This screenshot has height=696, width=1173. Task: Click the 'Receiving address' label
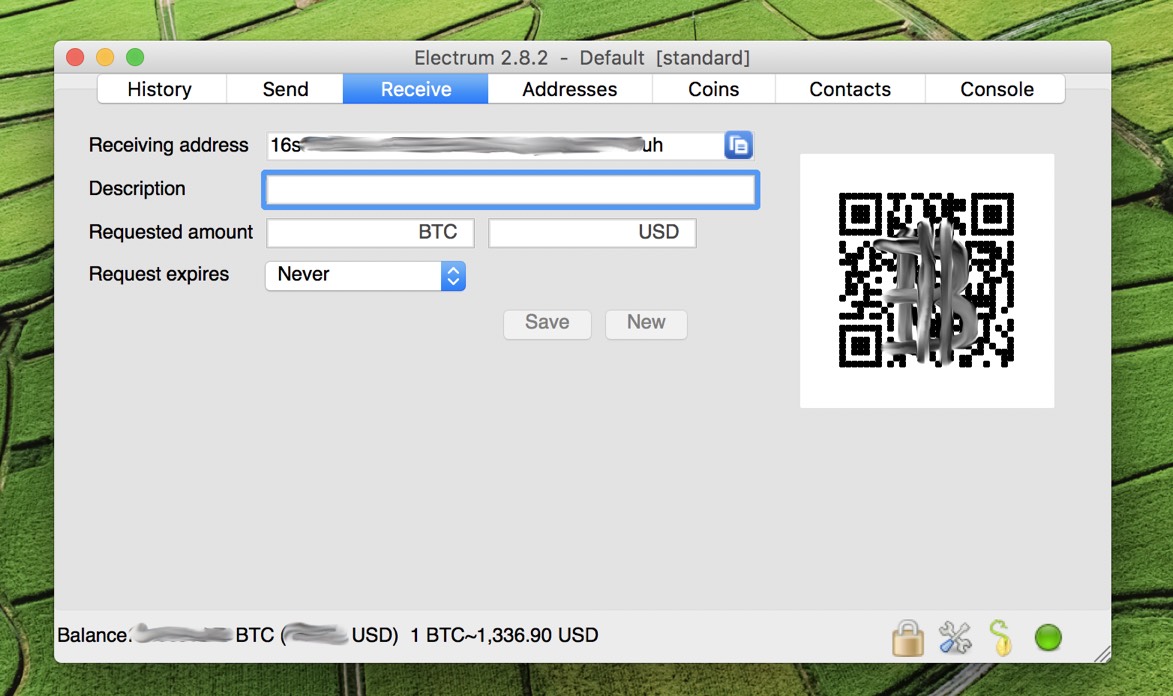point(168,145)
